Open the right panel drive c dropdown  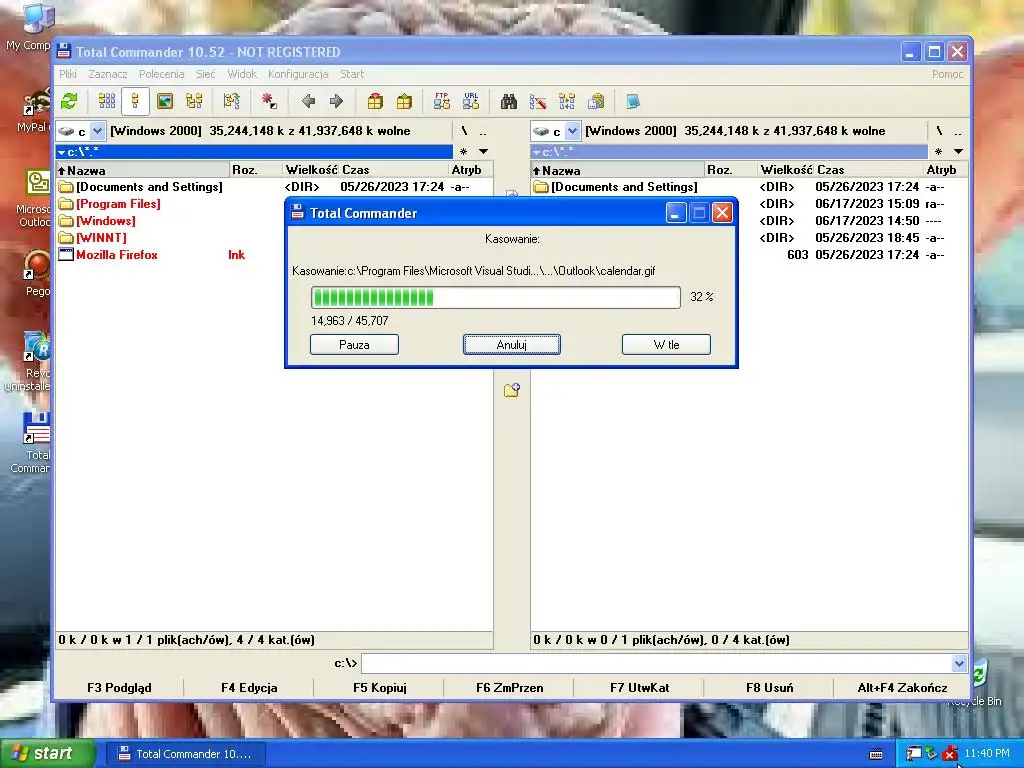(x=572, y=131)
